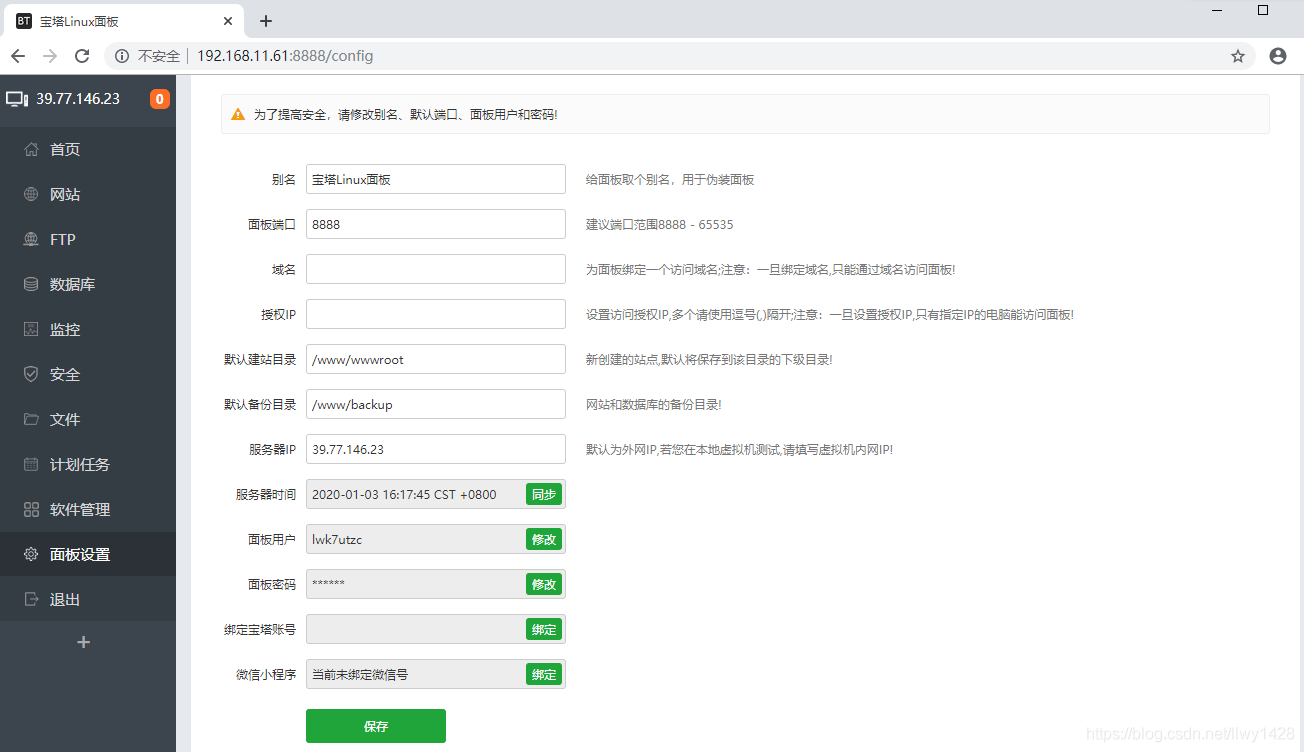
Task: Click the 服务器IP field 39.77.146.23
Action: point(436,449)
